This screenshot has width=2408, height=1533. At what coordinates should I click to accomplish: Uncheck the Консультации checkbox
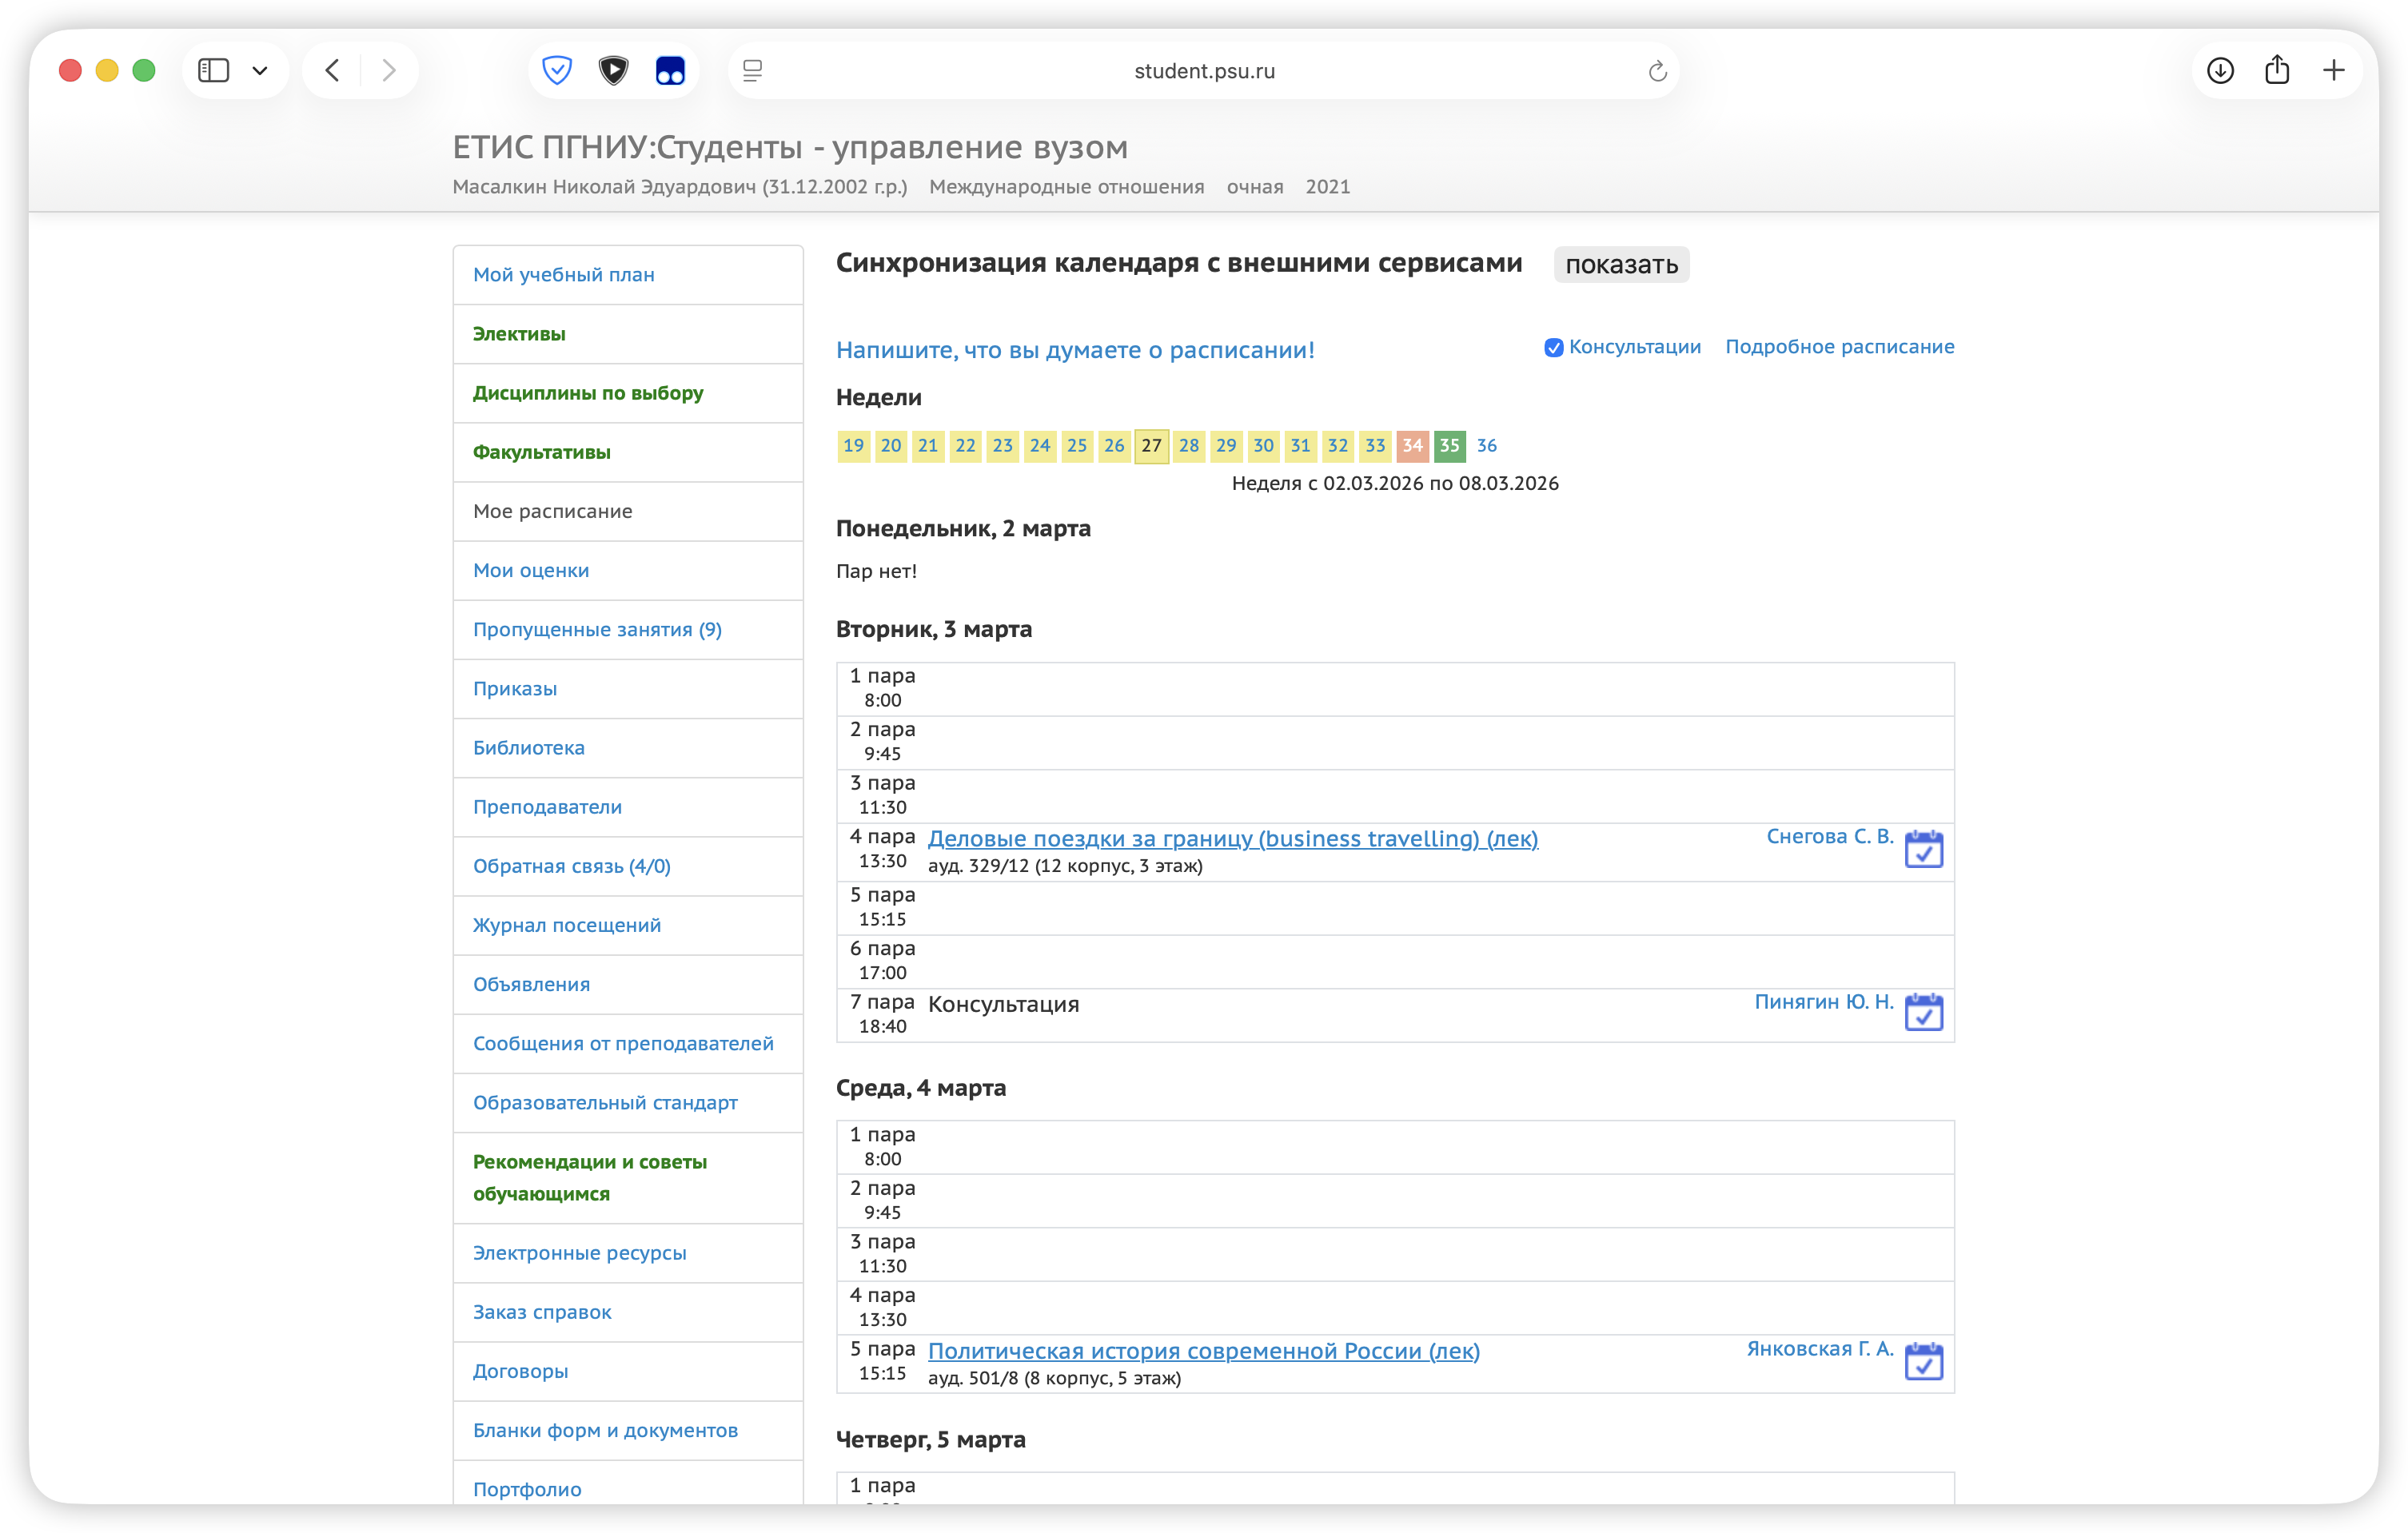1553,348
